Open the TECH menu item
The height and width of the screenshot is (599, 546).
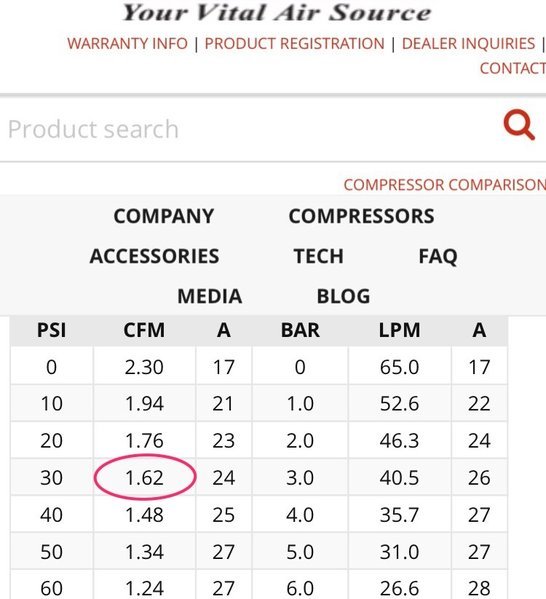(319, 256)
